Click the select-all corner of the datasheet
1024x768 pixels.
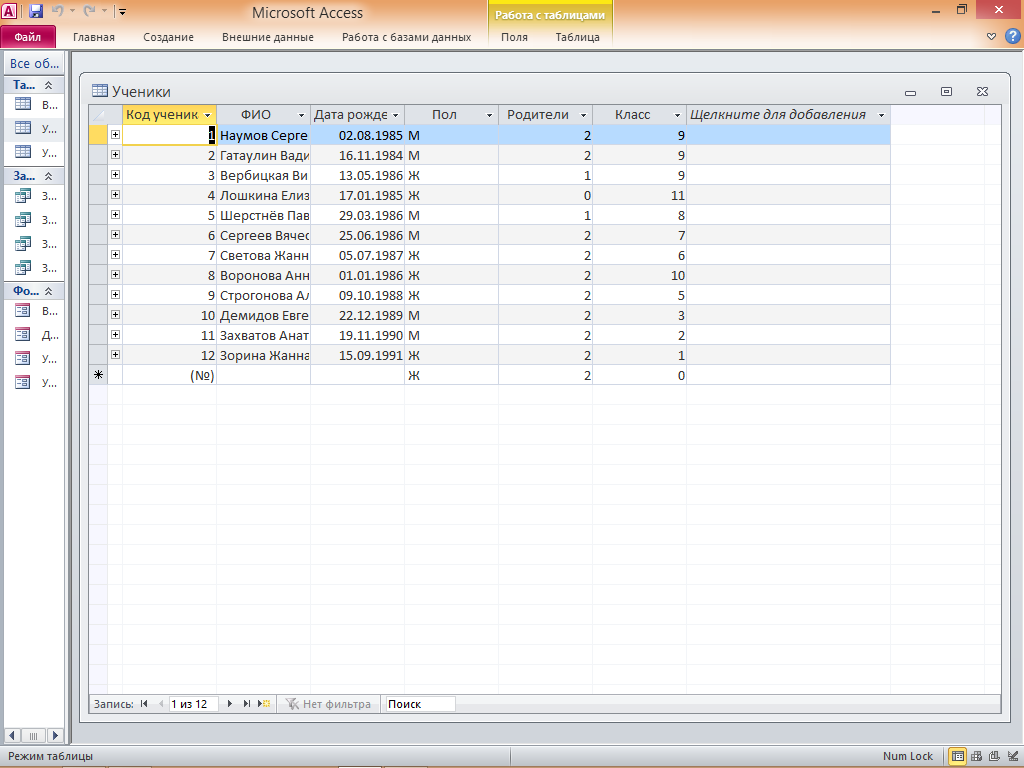(x=98, y=115)
